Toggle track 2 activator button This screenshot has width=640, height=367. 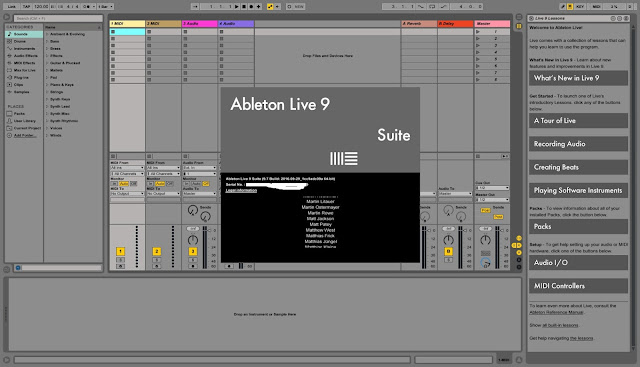[x=157, y=251]
